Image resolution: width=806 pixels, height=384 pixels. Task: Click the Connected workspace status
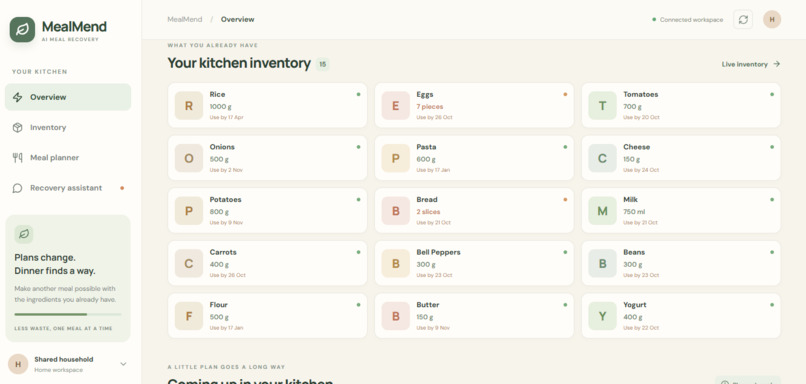coord(687,20)
